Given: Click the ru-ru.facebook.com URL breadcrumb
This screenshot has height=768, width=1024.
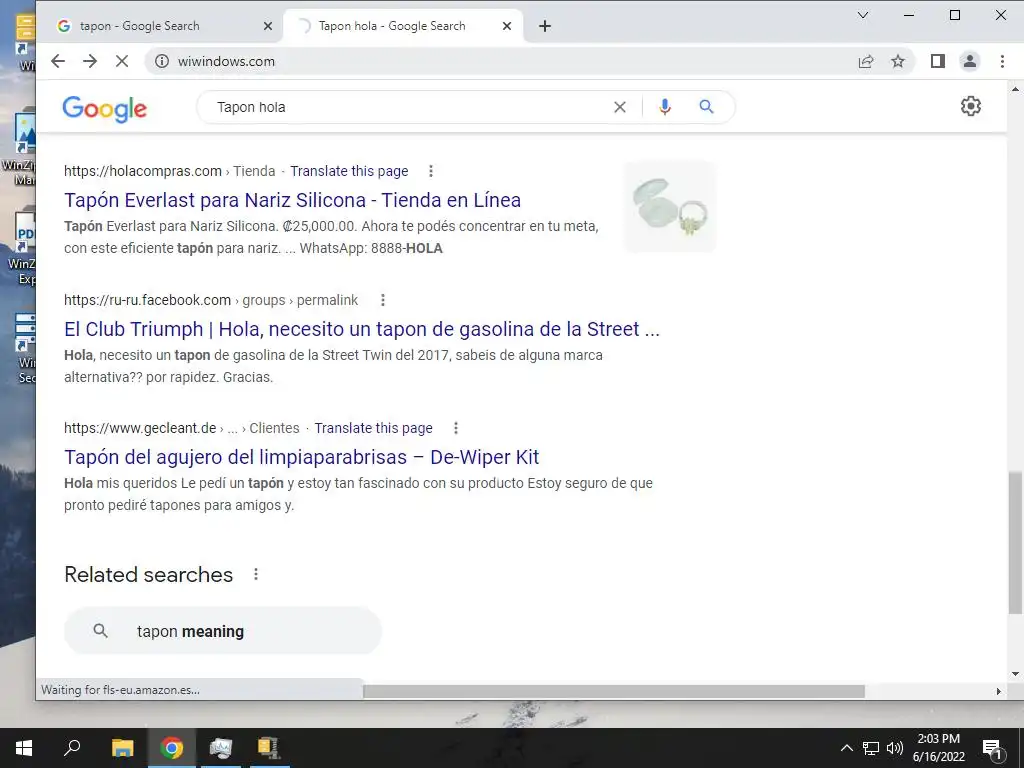Looking at the screenshot, I should [211, 300].
